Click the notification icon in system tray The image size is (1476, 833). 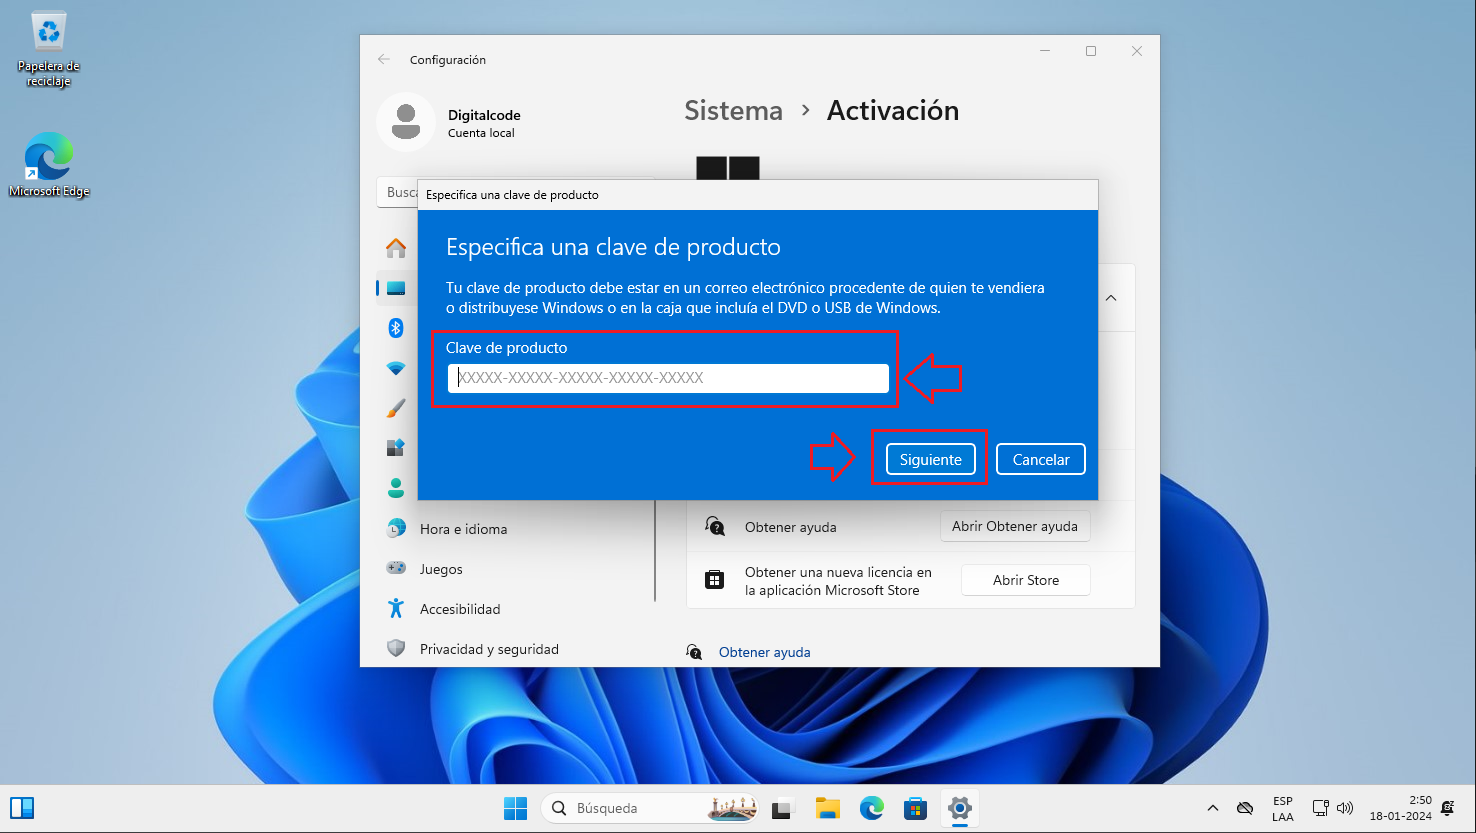(1447, 808)
